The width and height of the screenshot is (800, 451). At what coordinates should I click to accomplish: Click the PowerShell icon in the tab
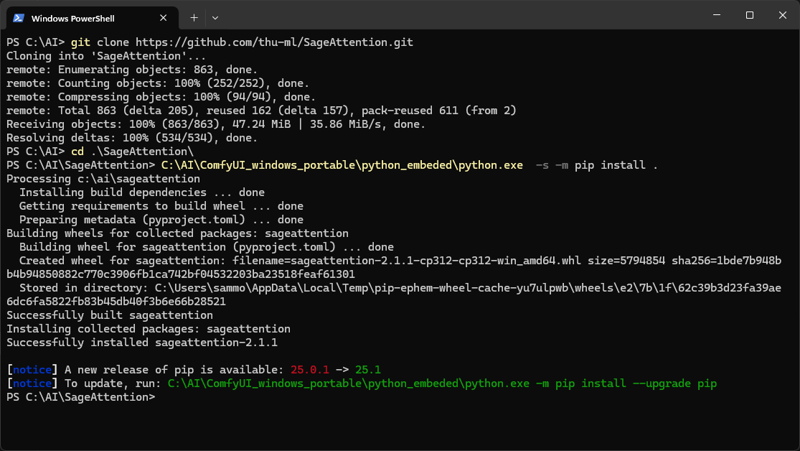pyautogui.click(x=19, y=18)
